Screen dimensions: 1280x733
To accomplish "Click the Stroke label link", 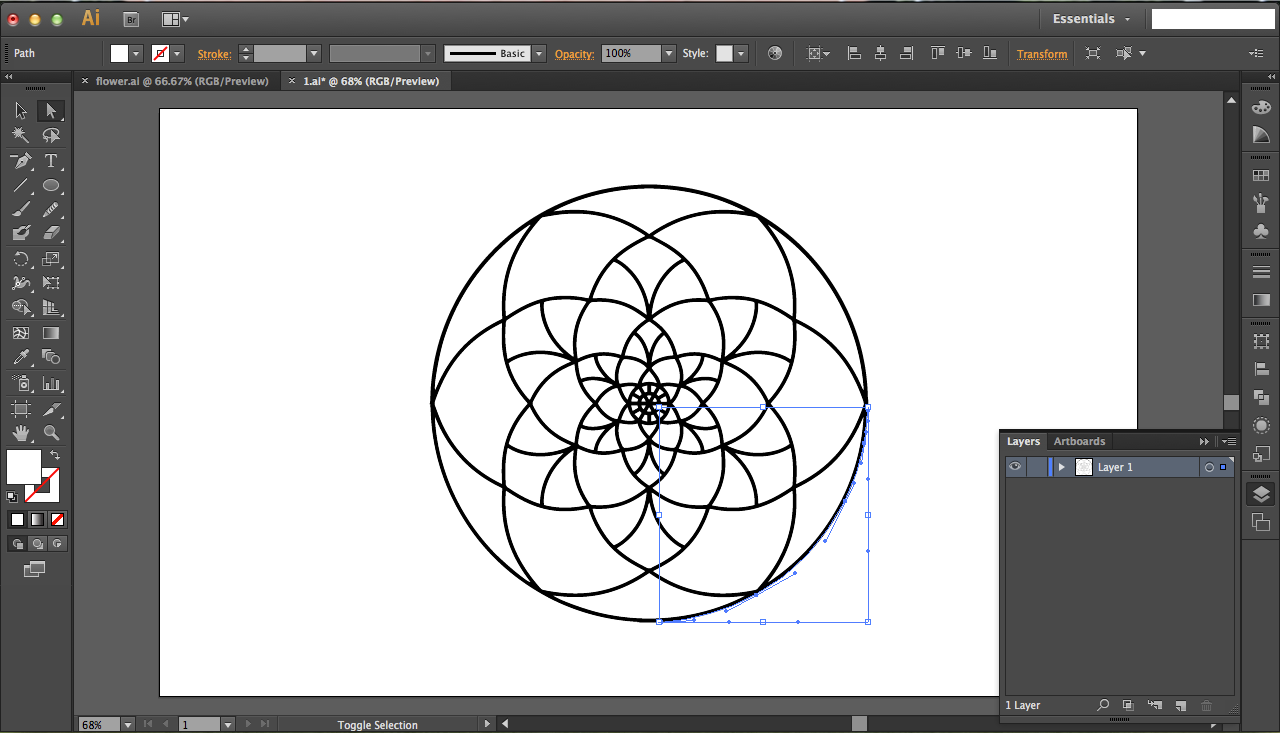I will [214, 54].
